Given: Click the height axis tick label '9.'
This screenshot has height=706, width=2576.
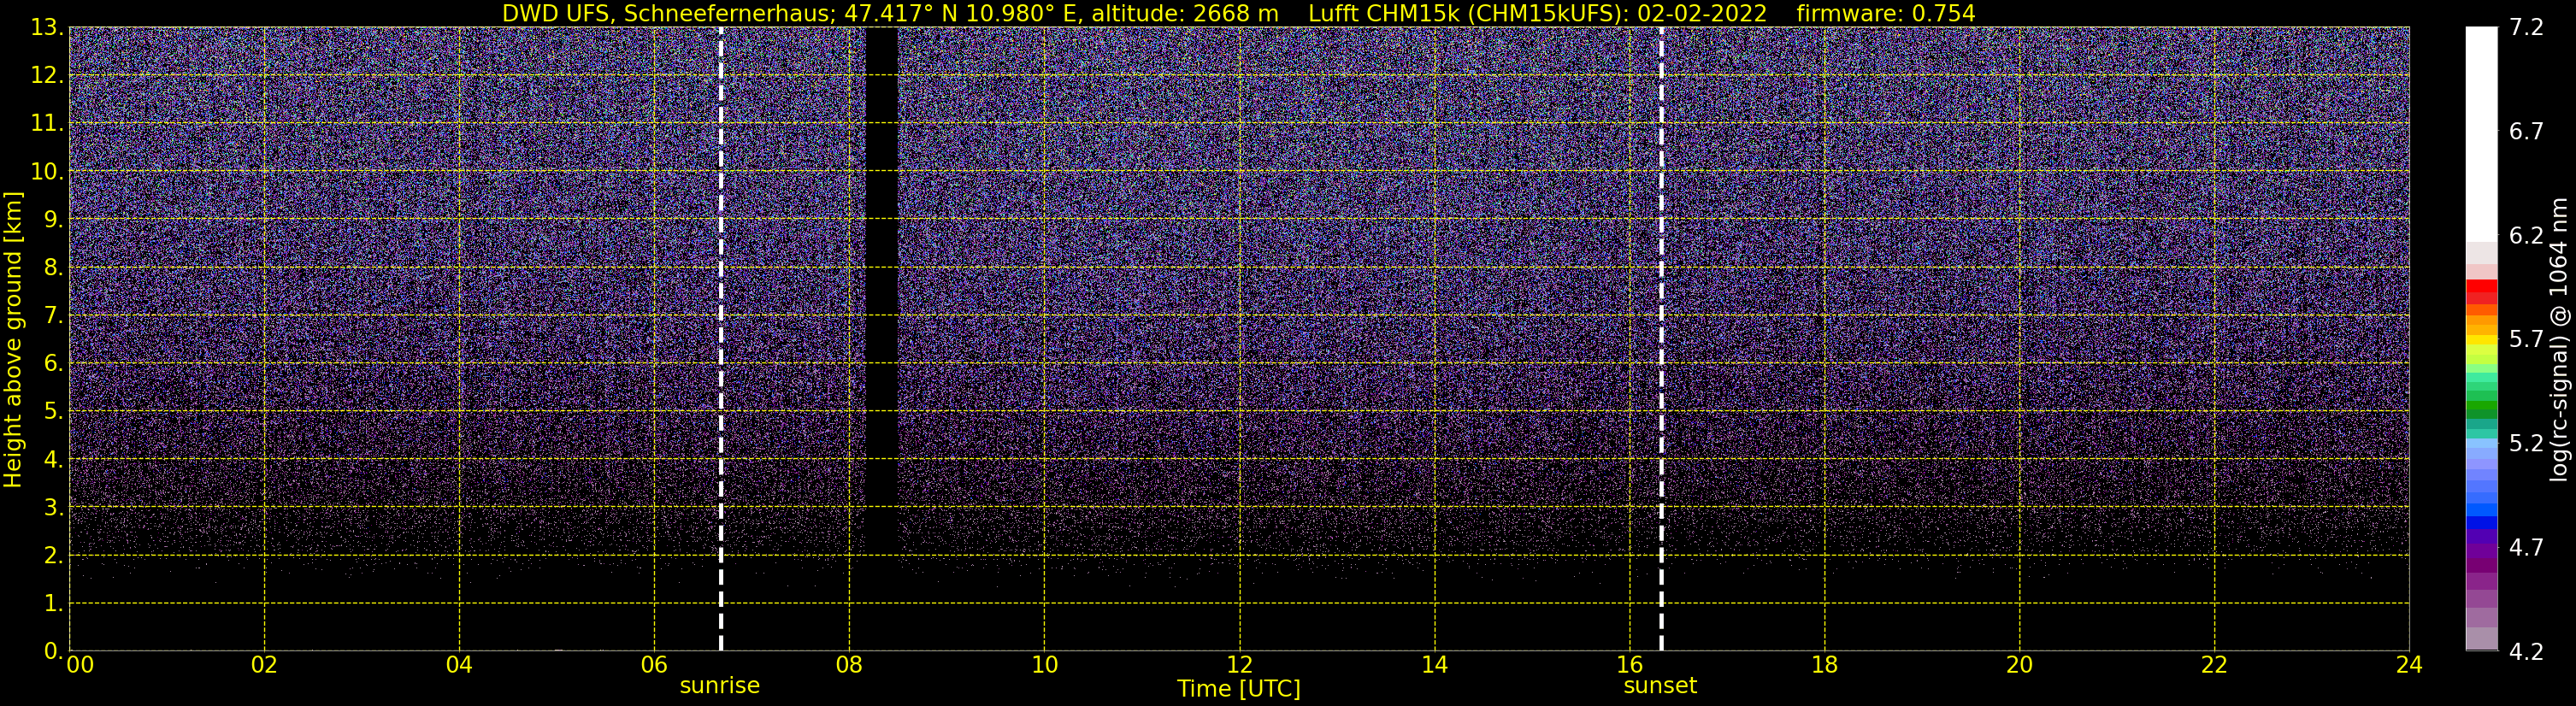Looking at the screenshot, I should coord(52,220).
